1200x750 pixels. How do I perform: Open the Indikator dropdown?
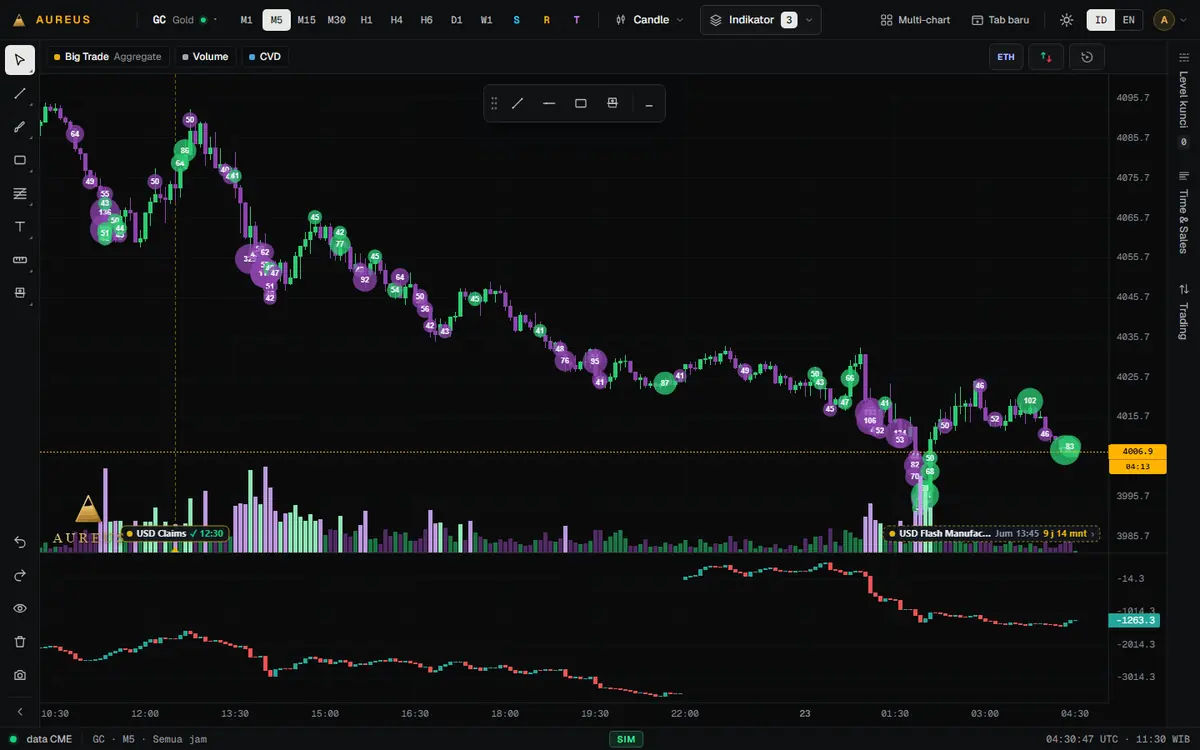(x=761, y=20)
